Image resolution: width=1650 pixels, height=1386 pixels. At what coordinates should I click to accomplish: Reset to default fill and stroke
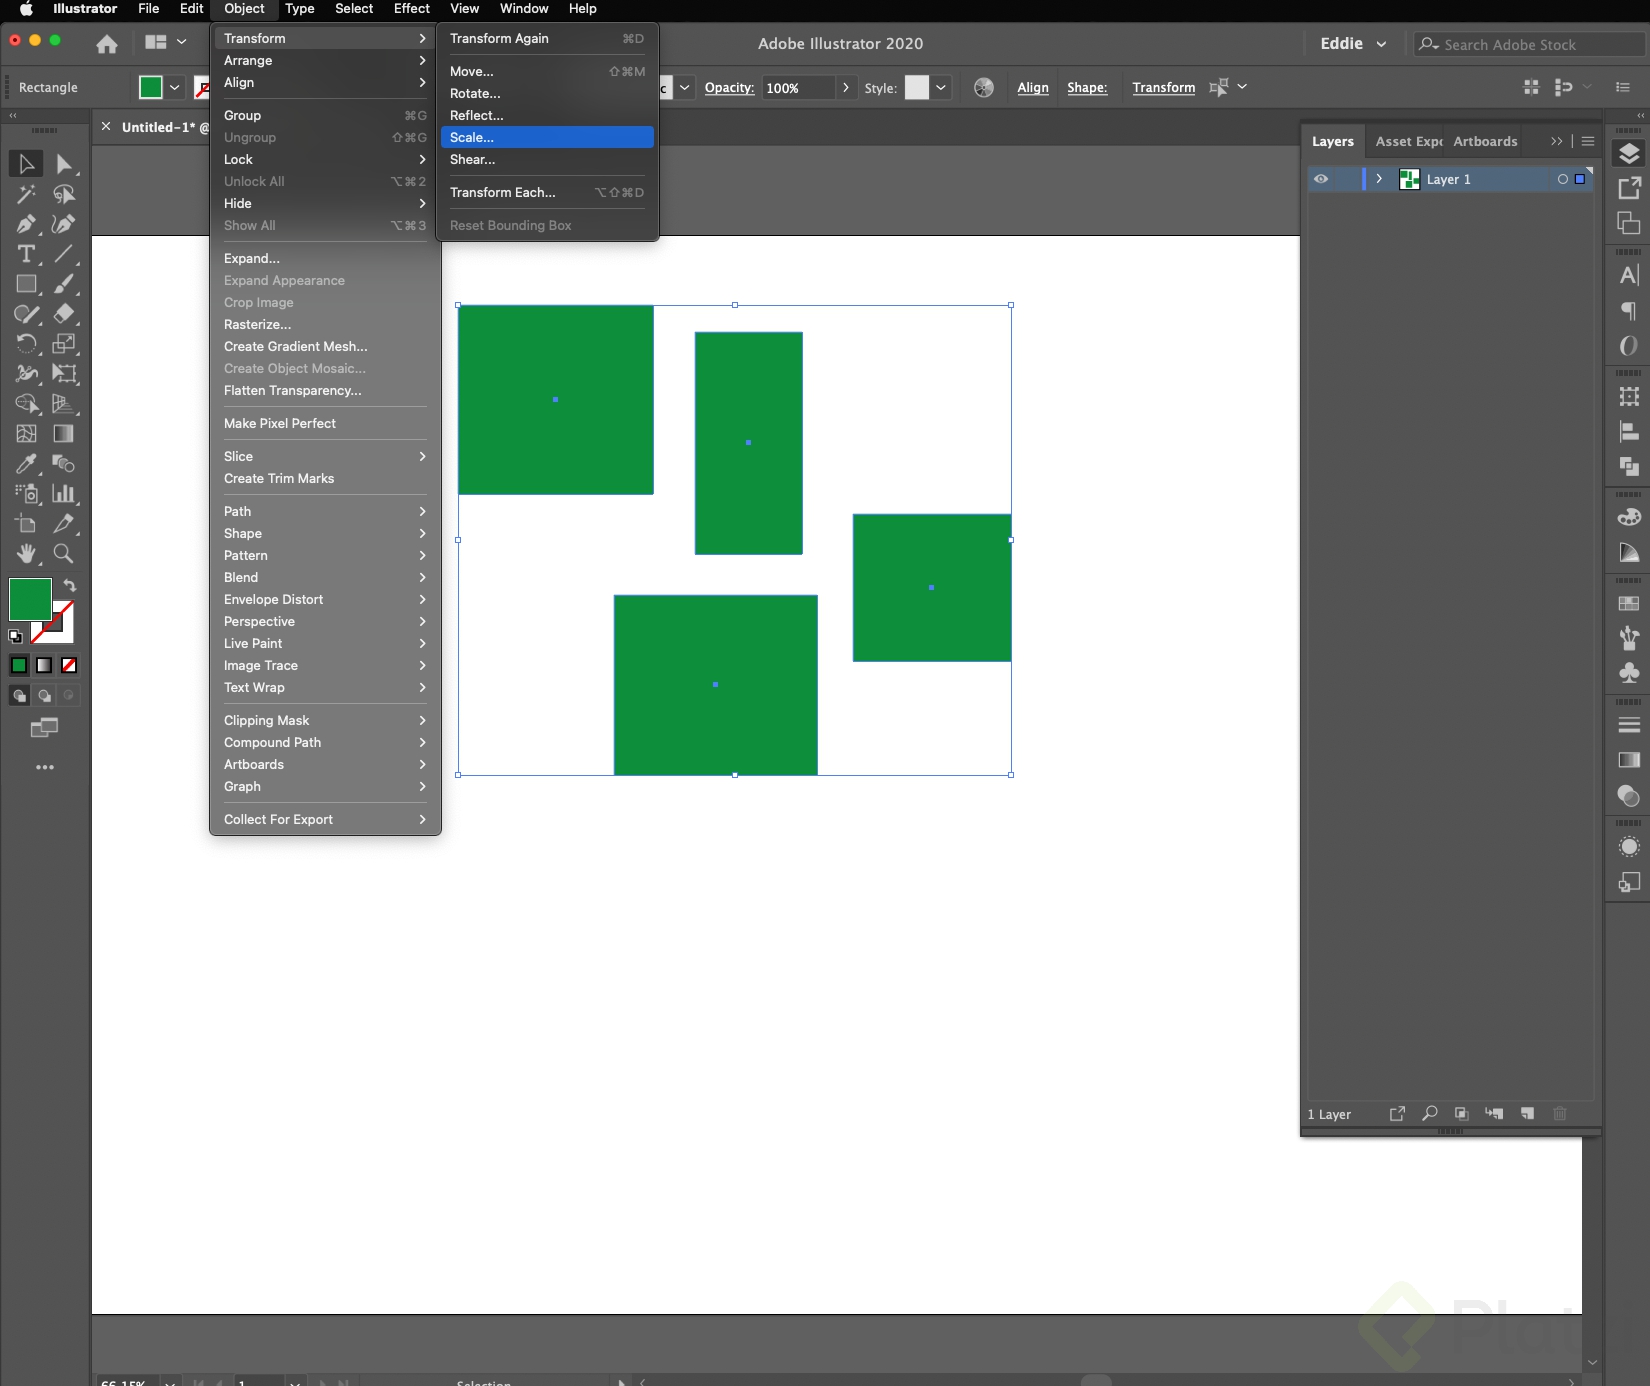coord(15,636)
